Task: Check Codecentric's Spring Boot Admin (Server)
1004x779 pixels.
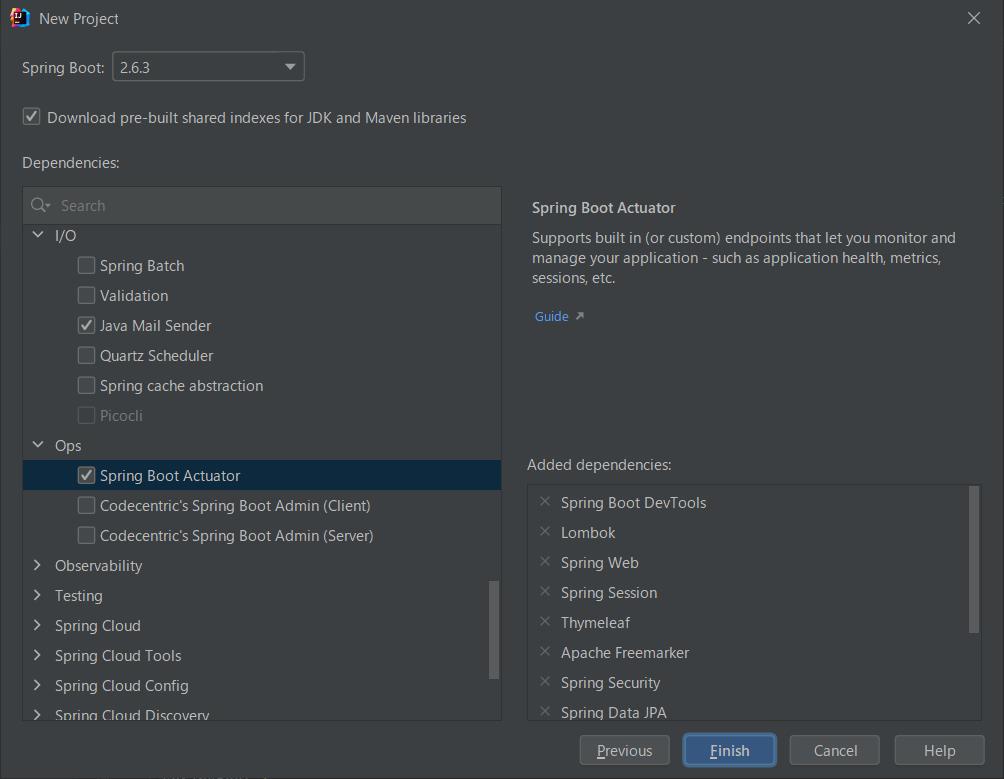Action: pos(86,535)
